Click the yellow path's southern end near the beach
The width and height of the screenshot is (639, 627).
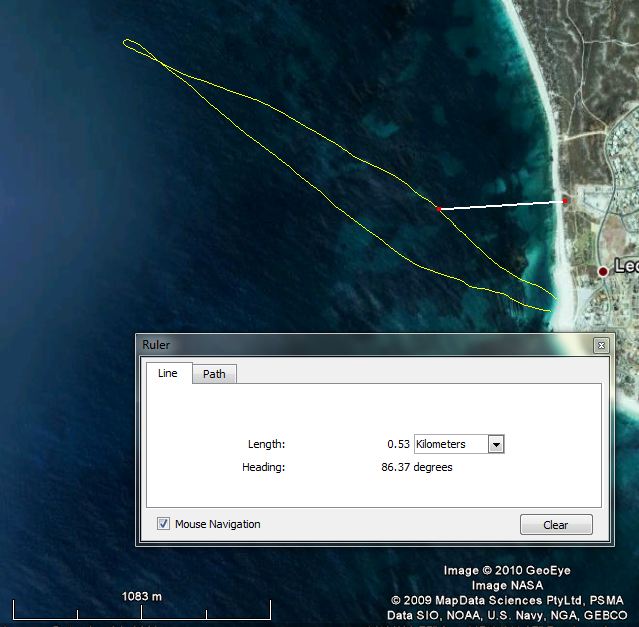click(x=548, y=310)
